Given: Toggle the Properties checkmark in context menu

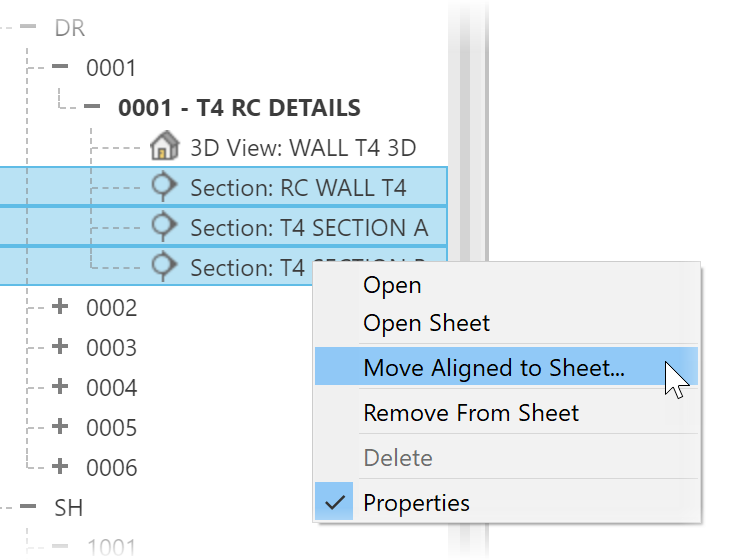Looking at the screenshot, I should (x=334, y=502).
